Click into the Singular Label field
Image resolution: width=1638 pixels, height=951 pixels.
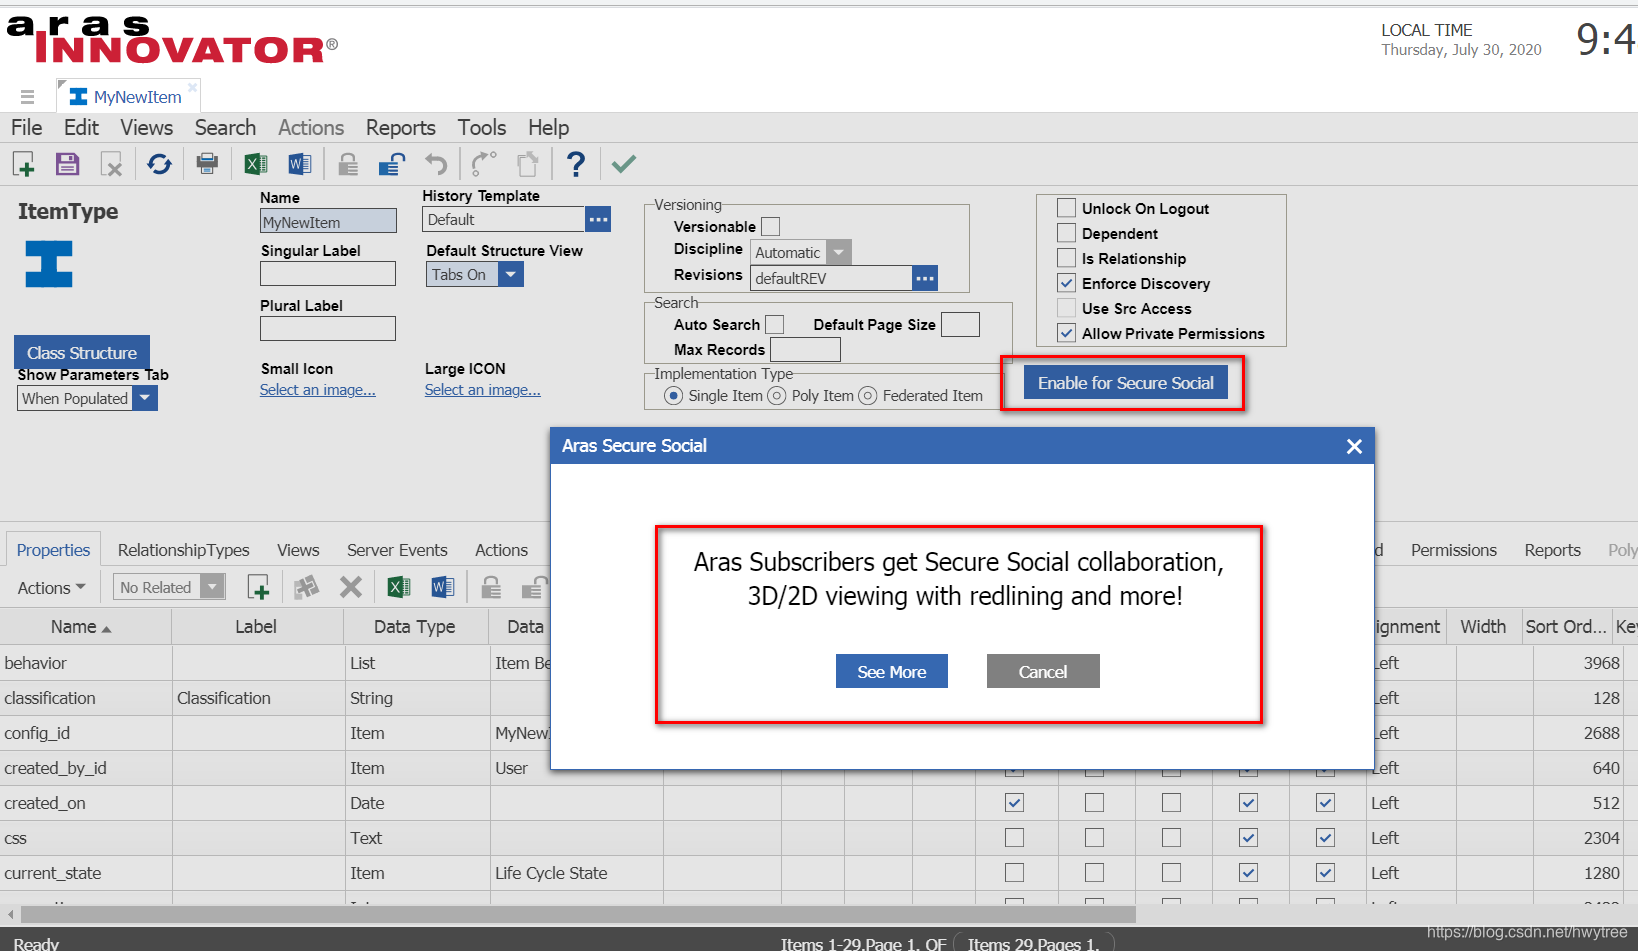(x=328, y=274)
